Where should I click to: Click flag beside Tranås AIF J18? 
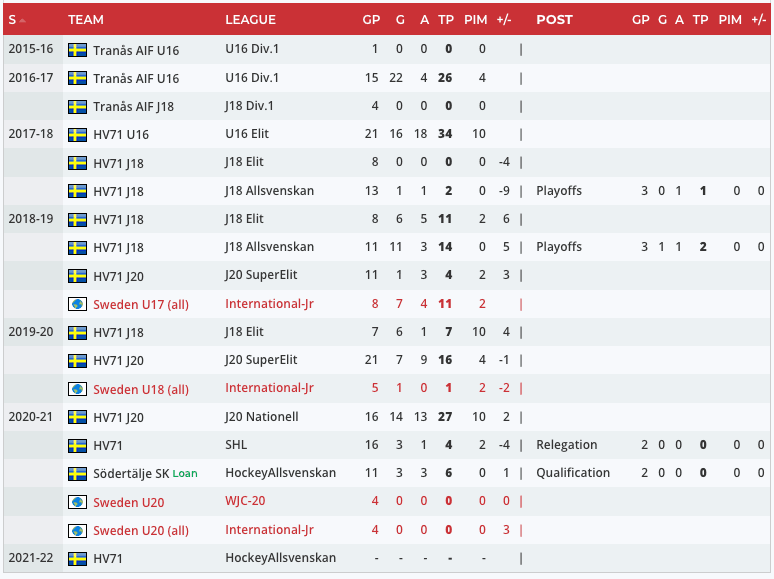point(77,106)
